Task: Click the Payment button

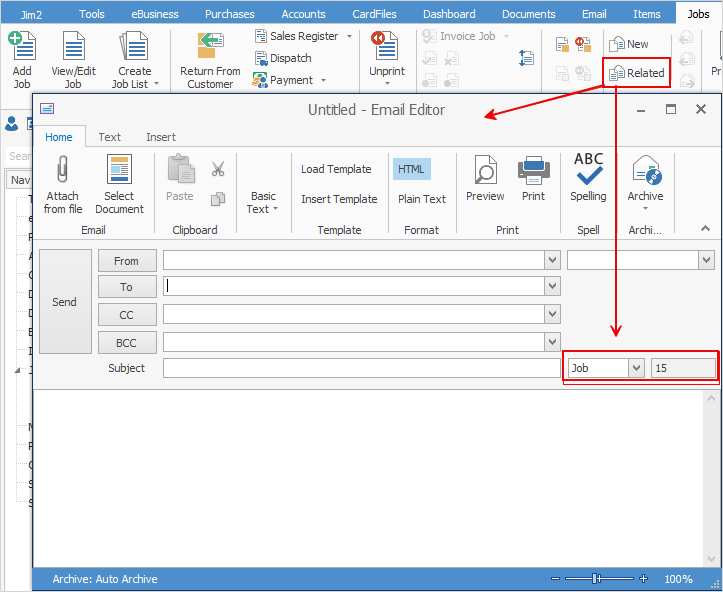Action: click(x=283, y=80)
